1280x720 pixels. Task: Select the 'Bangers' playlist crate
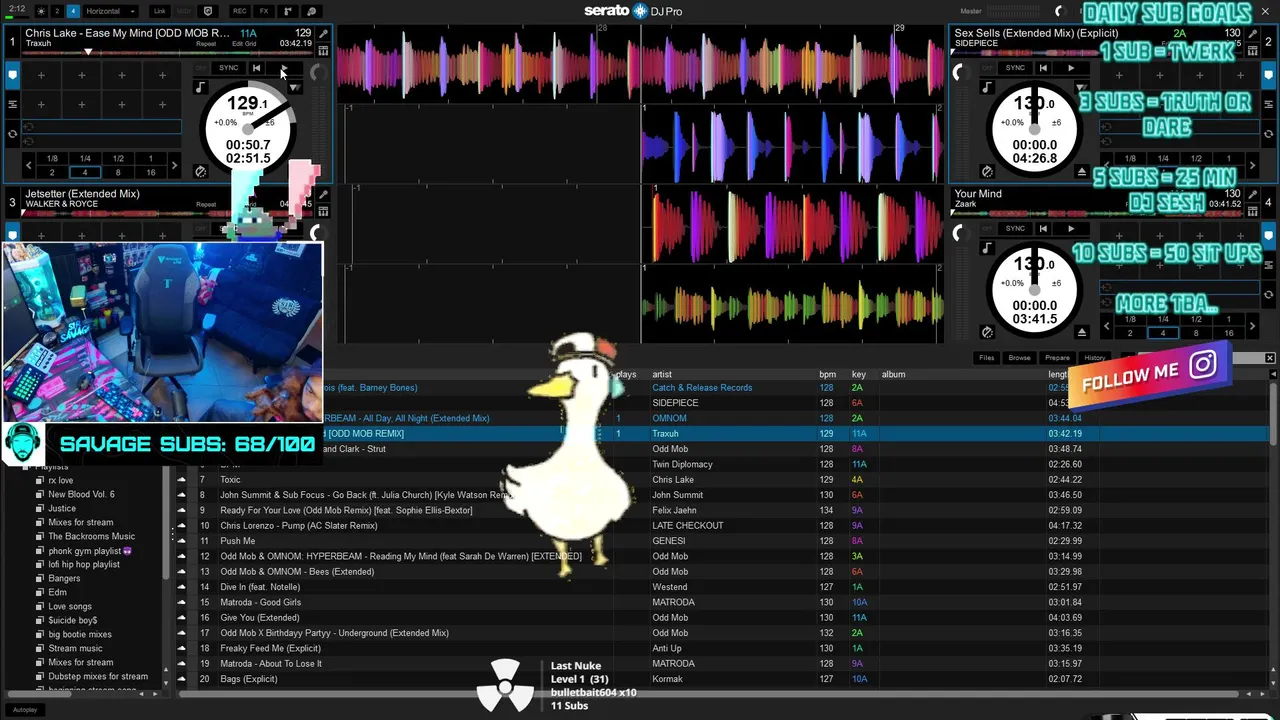click(64, 578)
